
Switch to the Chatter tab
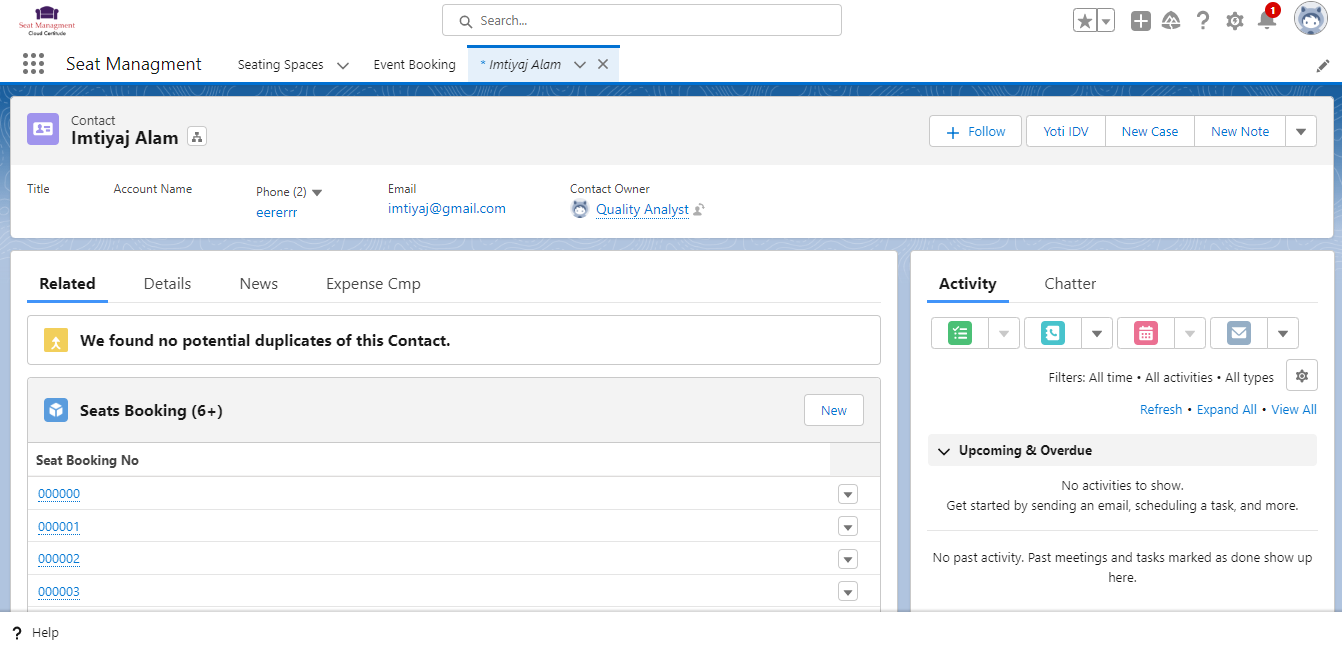click(1070, 284)
